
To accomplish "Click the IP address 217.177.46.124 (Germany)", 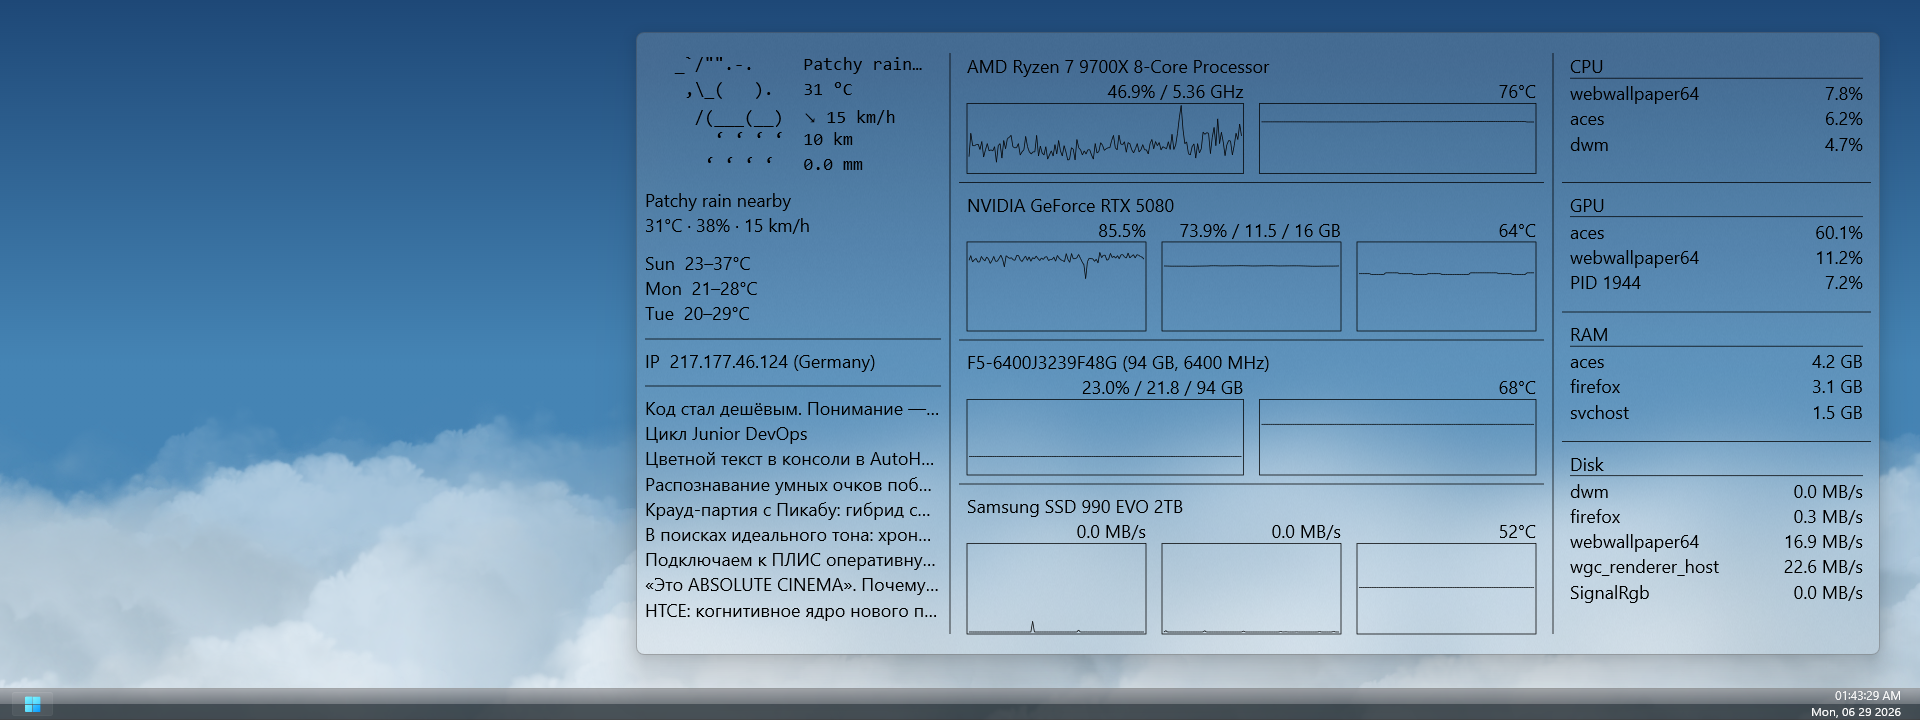I will 760,362.
